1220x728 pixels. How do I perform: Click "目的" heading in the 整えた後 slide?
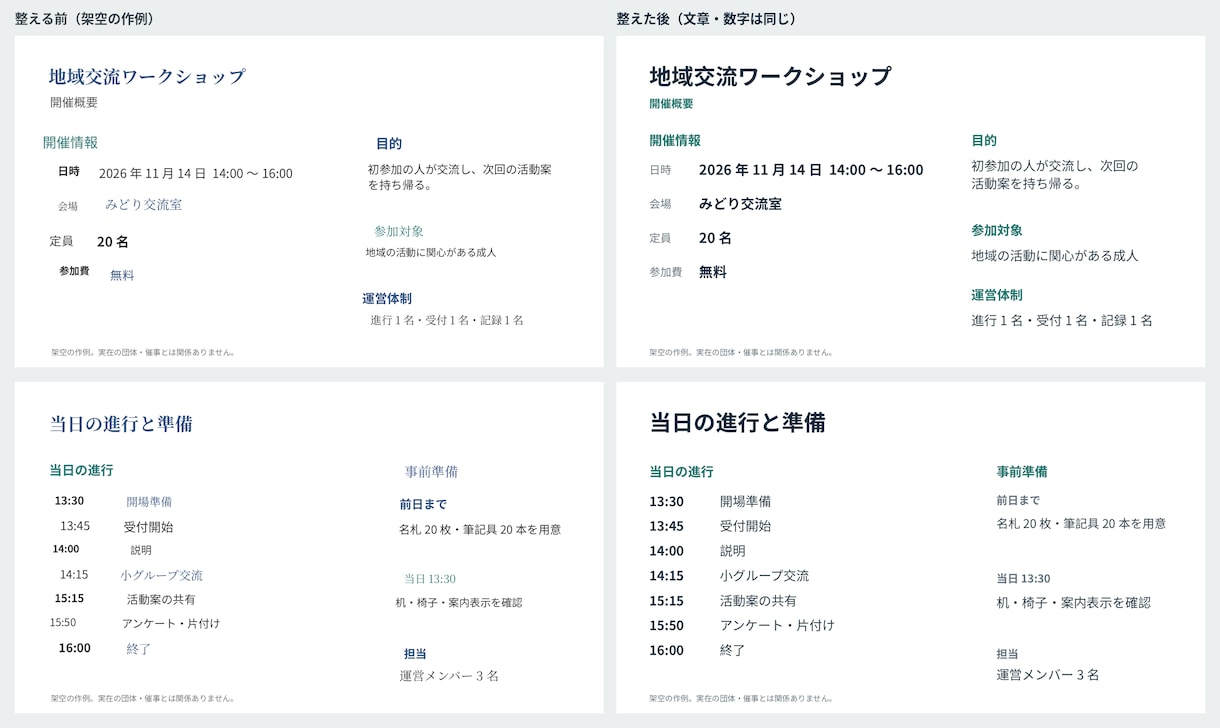(x=984, y=141)
